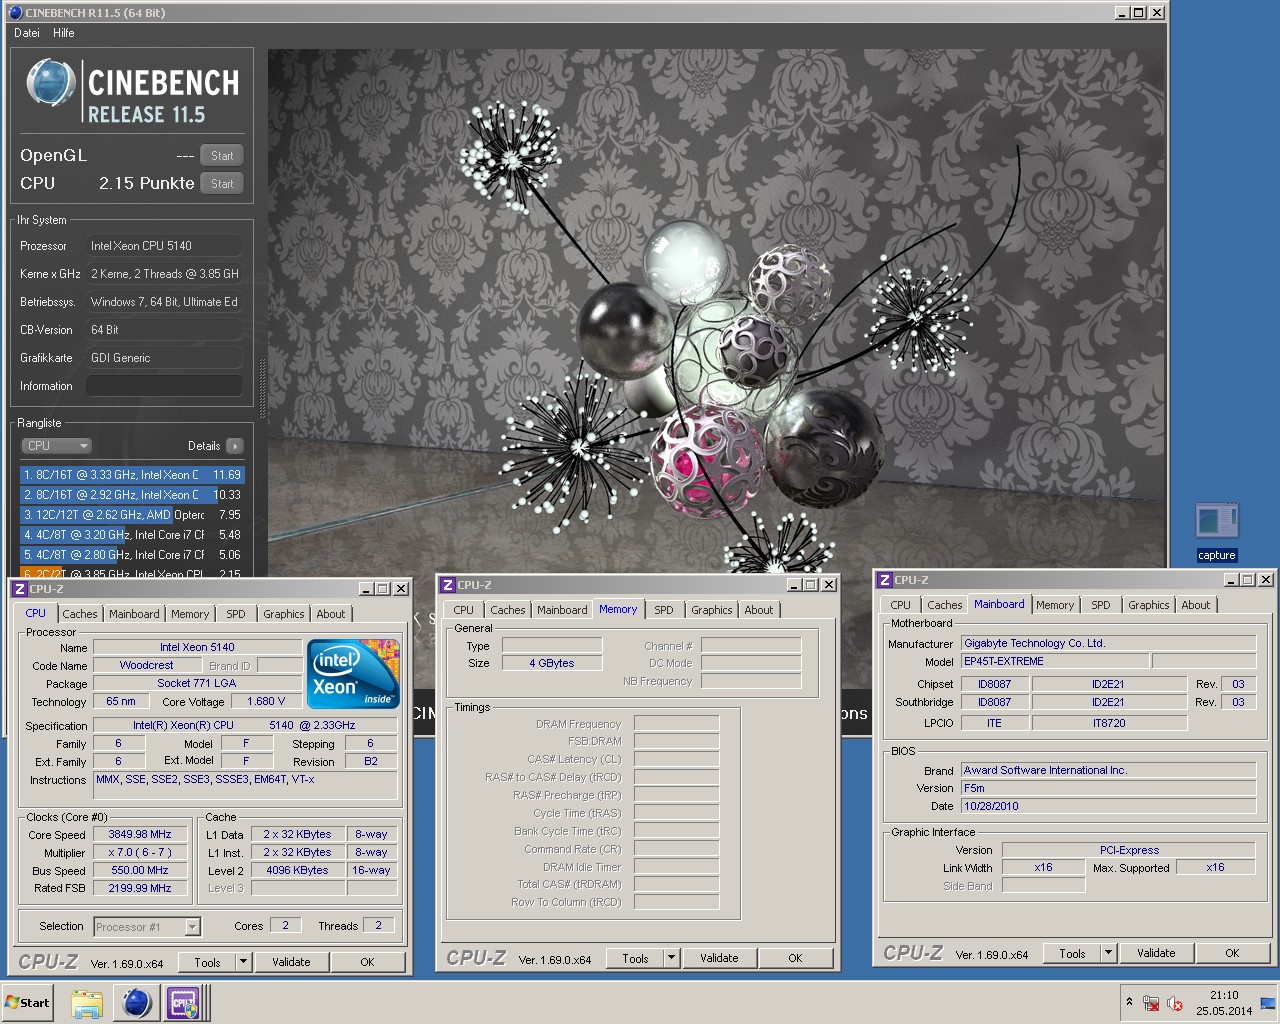Open About tab in right CPU-Z window
The image size is (1280, 1024).
click(x=1196, y=605)
